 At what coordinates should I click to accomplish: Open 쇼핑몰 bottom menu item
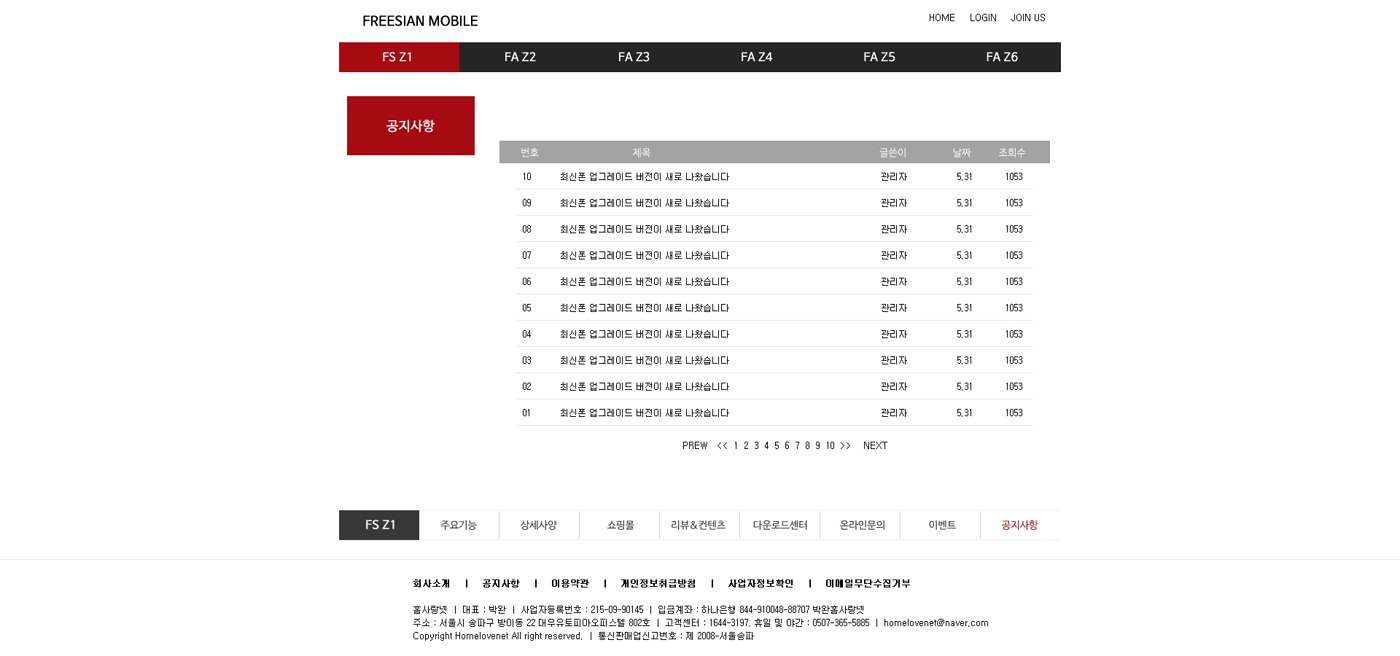(620, 525)
